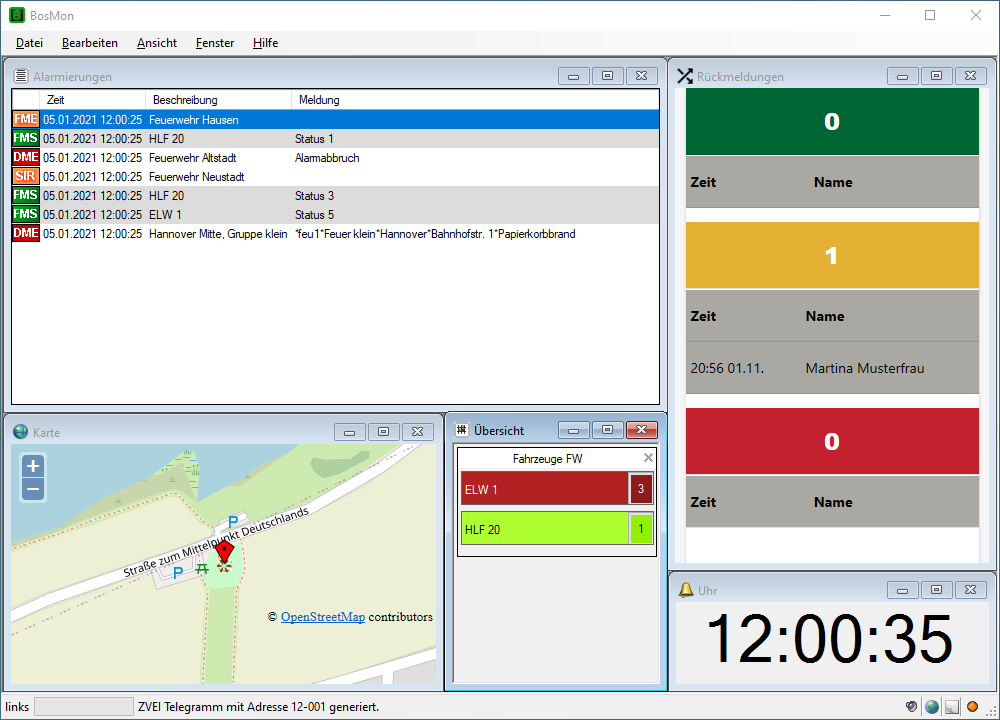Click the speaker icon in status bar
Viewport: 1000px width, 720px height.
[x=912, y=707]
